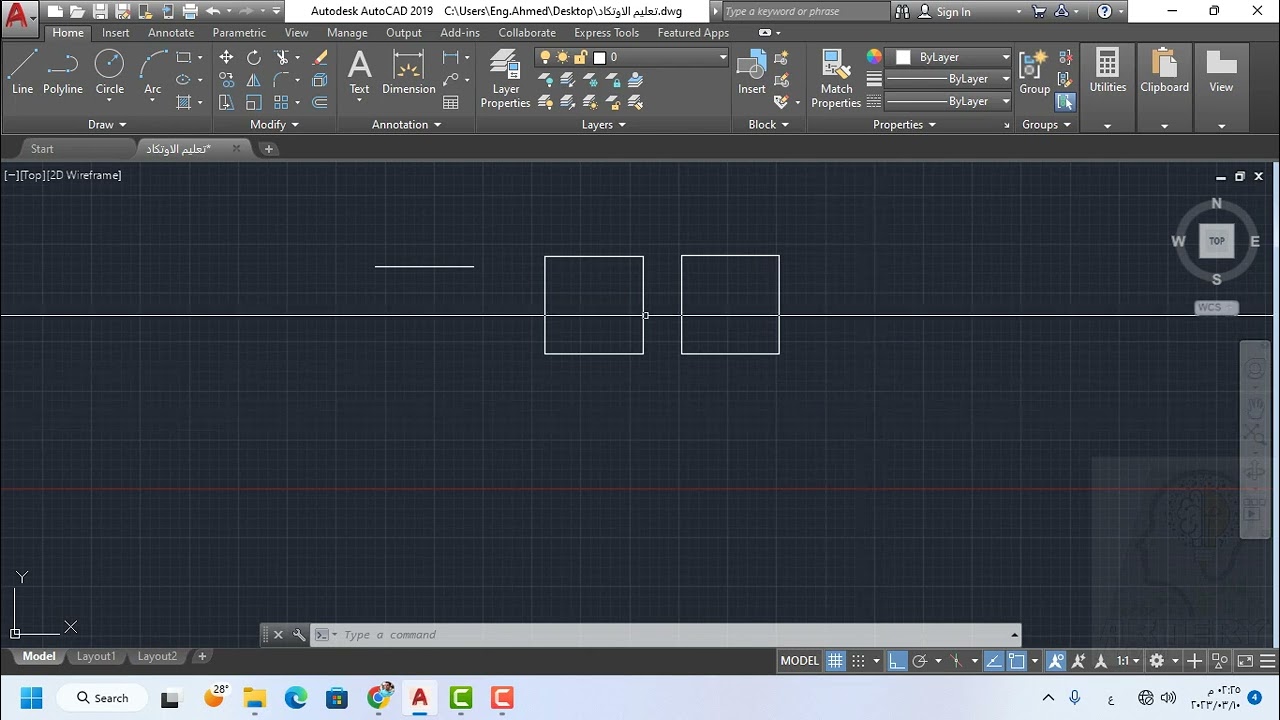
Task: Expand the Annotation panel
Action: (x=406, y=125)
